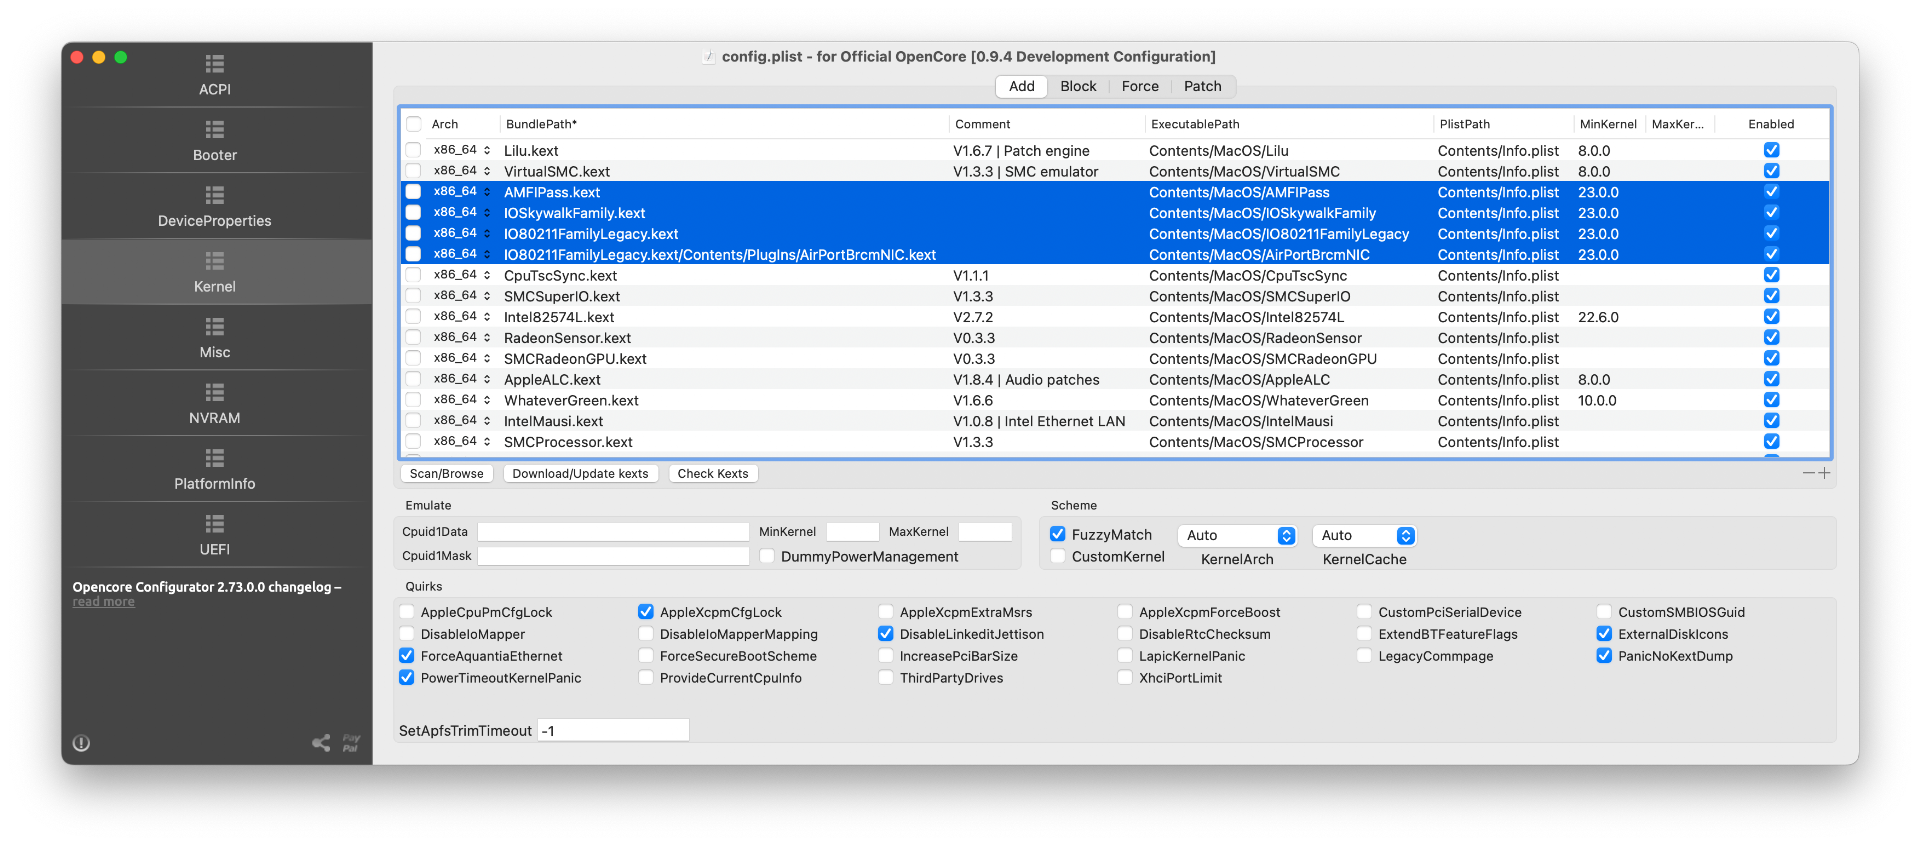Open the Arch selector for CpuTscSync.kext
Image resolution: width=1920 pixels, height=845 pixels.
(x=462, y=276)
